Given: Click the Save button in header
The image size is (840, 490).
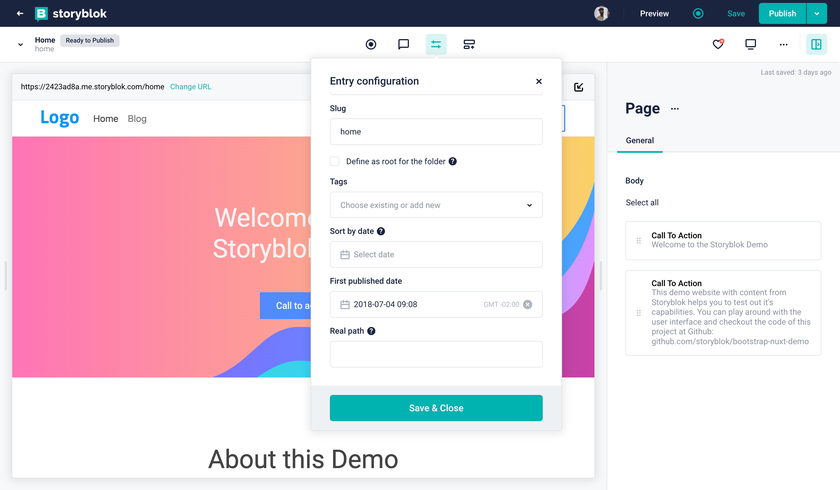Looking at the screenshot, I should (x=736, y=13).
